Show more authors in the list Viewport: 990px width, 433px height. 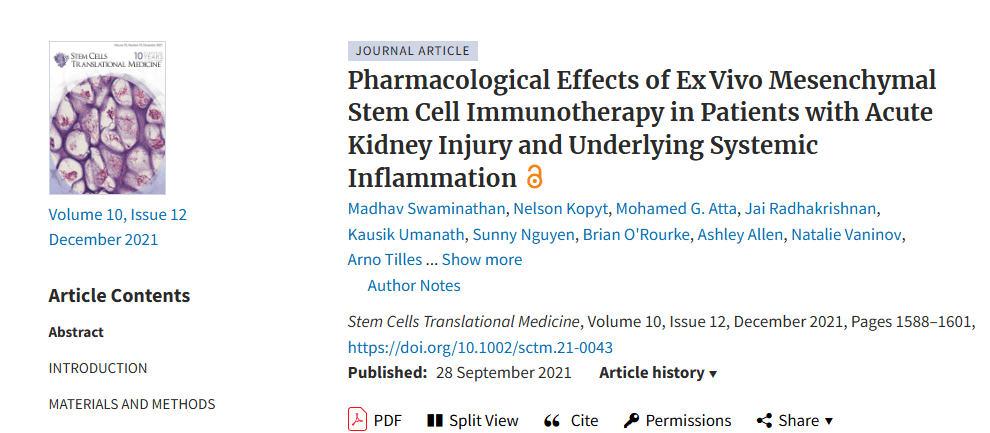pyautogui.click(x=482, y=260)
